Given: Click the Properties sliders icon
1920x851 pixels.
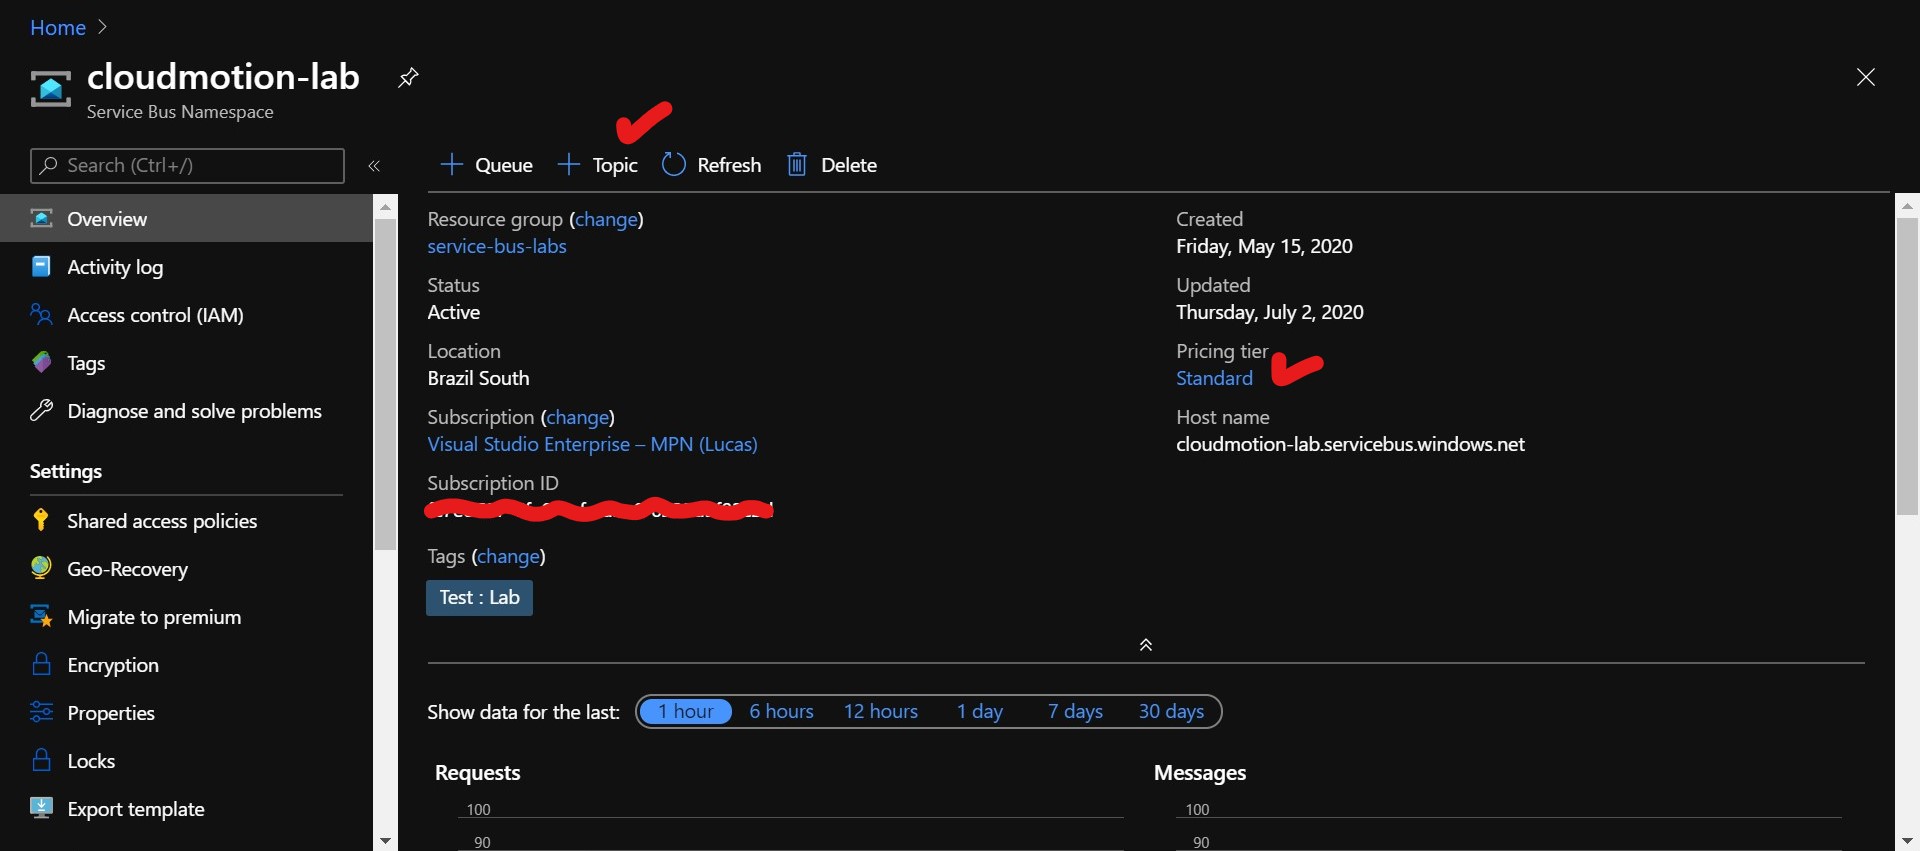Looking at the screenshot, I should coord(41,712).
